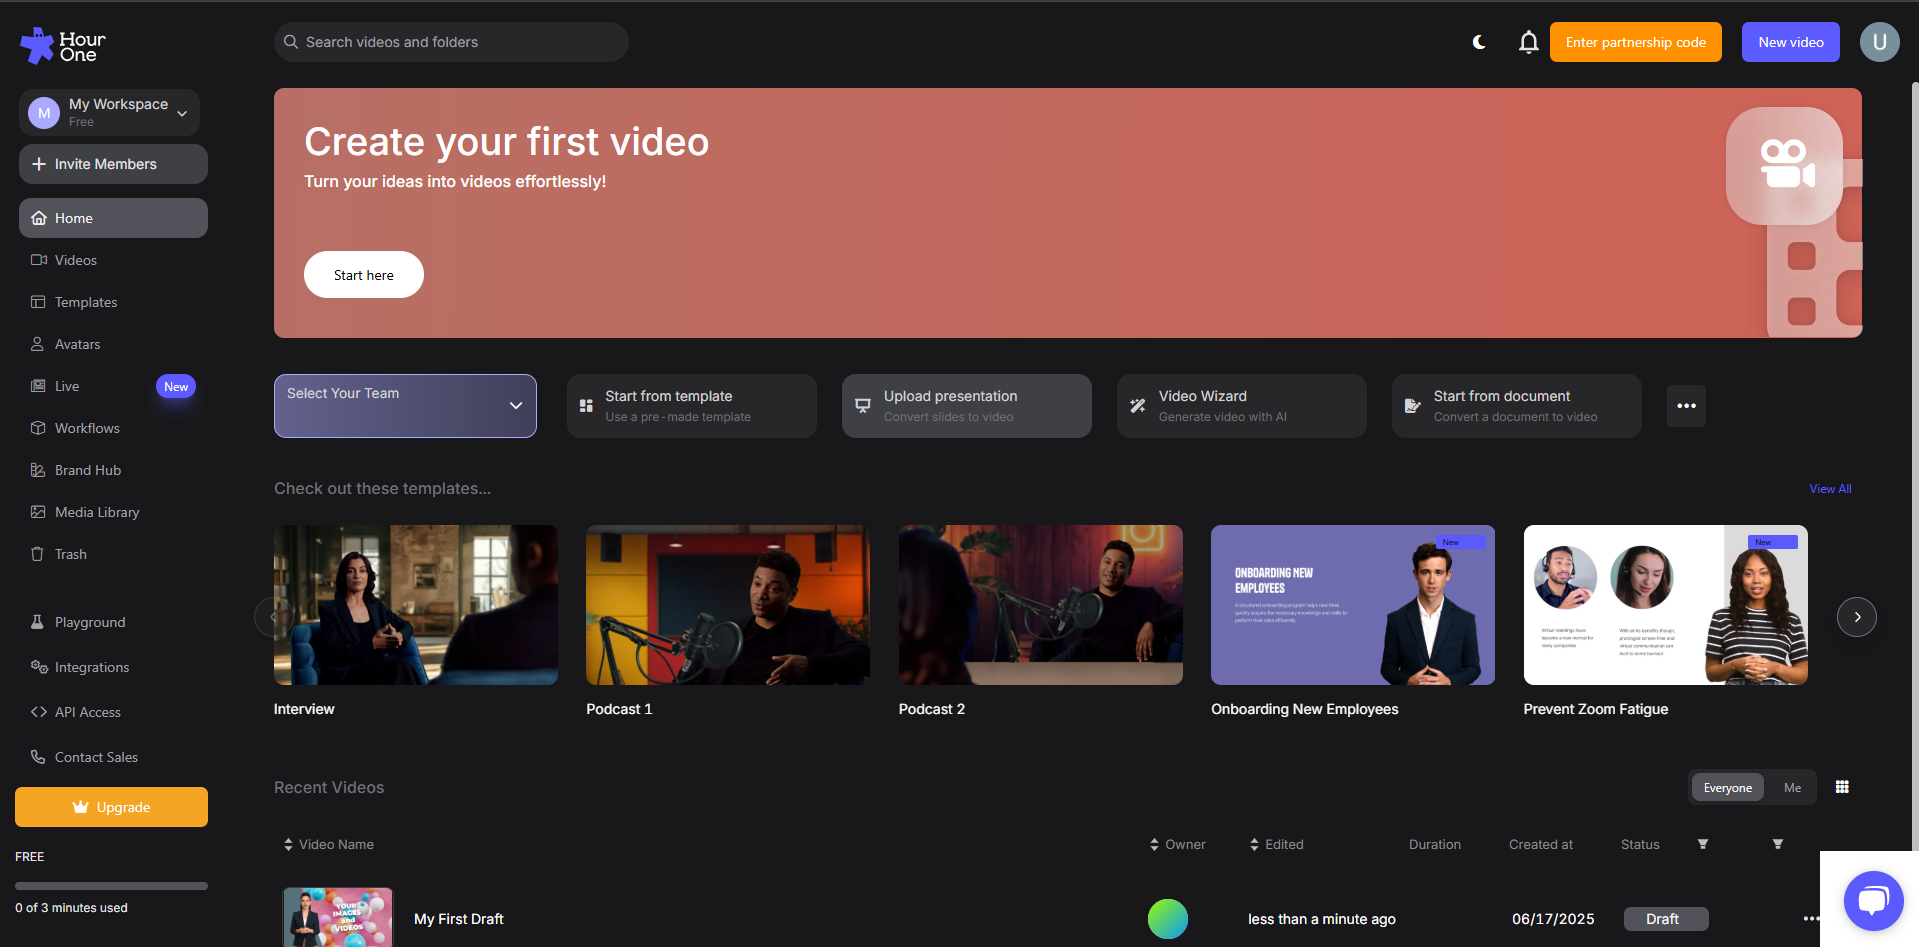Check the free minutes usage bar
Image resolution: width=1919 pixels, height=947 pixels.
110,886
